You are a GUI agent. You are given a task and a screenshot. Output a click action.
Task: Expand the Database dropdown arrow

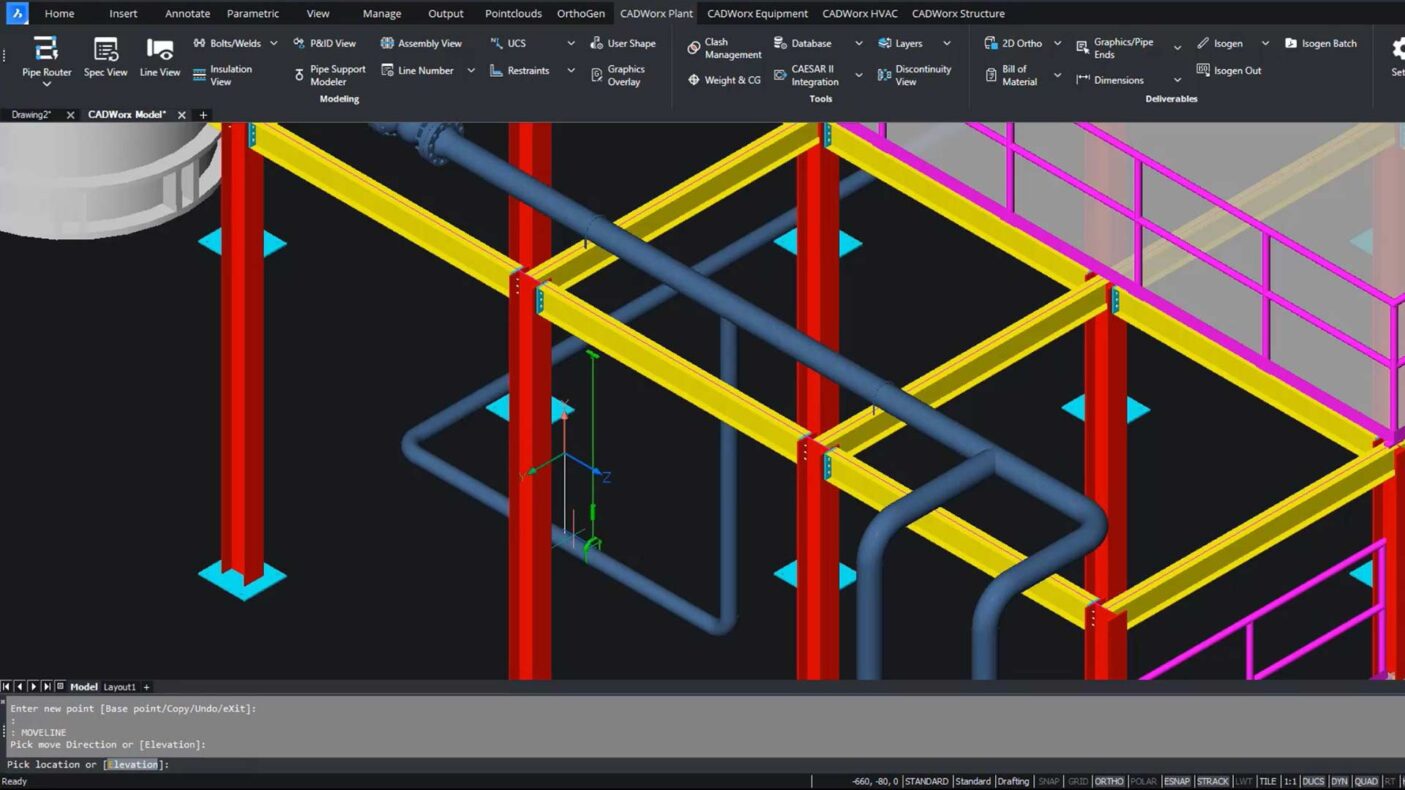point(858,43)
